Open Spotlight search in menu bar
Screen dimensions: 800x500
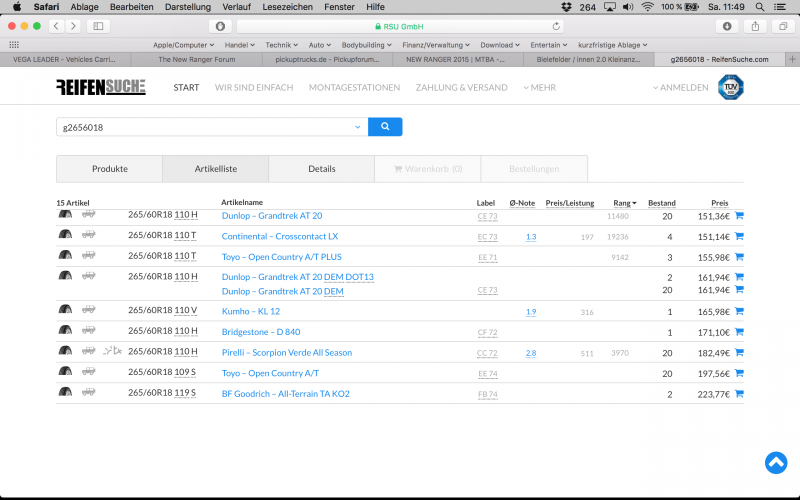click(x=760, y=7)
